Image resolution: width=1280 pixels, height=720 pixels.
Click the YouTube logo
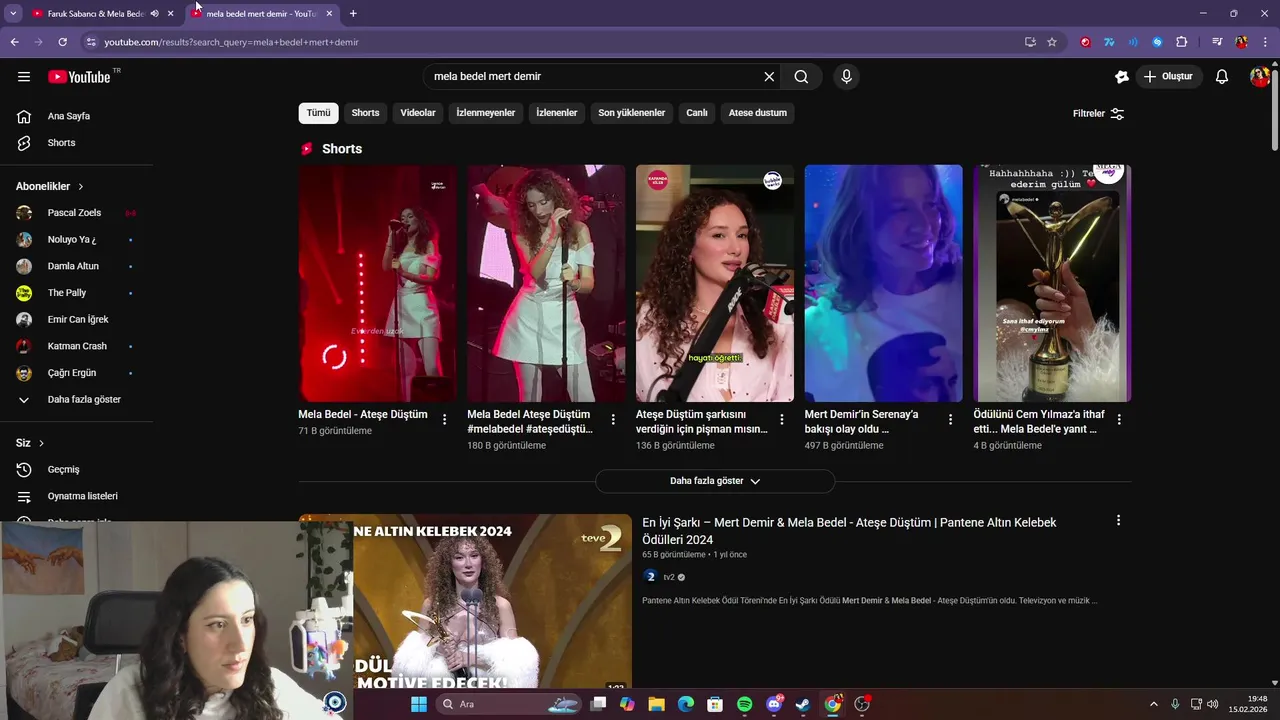click(x=79, y=77)
